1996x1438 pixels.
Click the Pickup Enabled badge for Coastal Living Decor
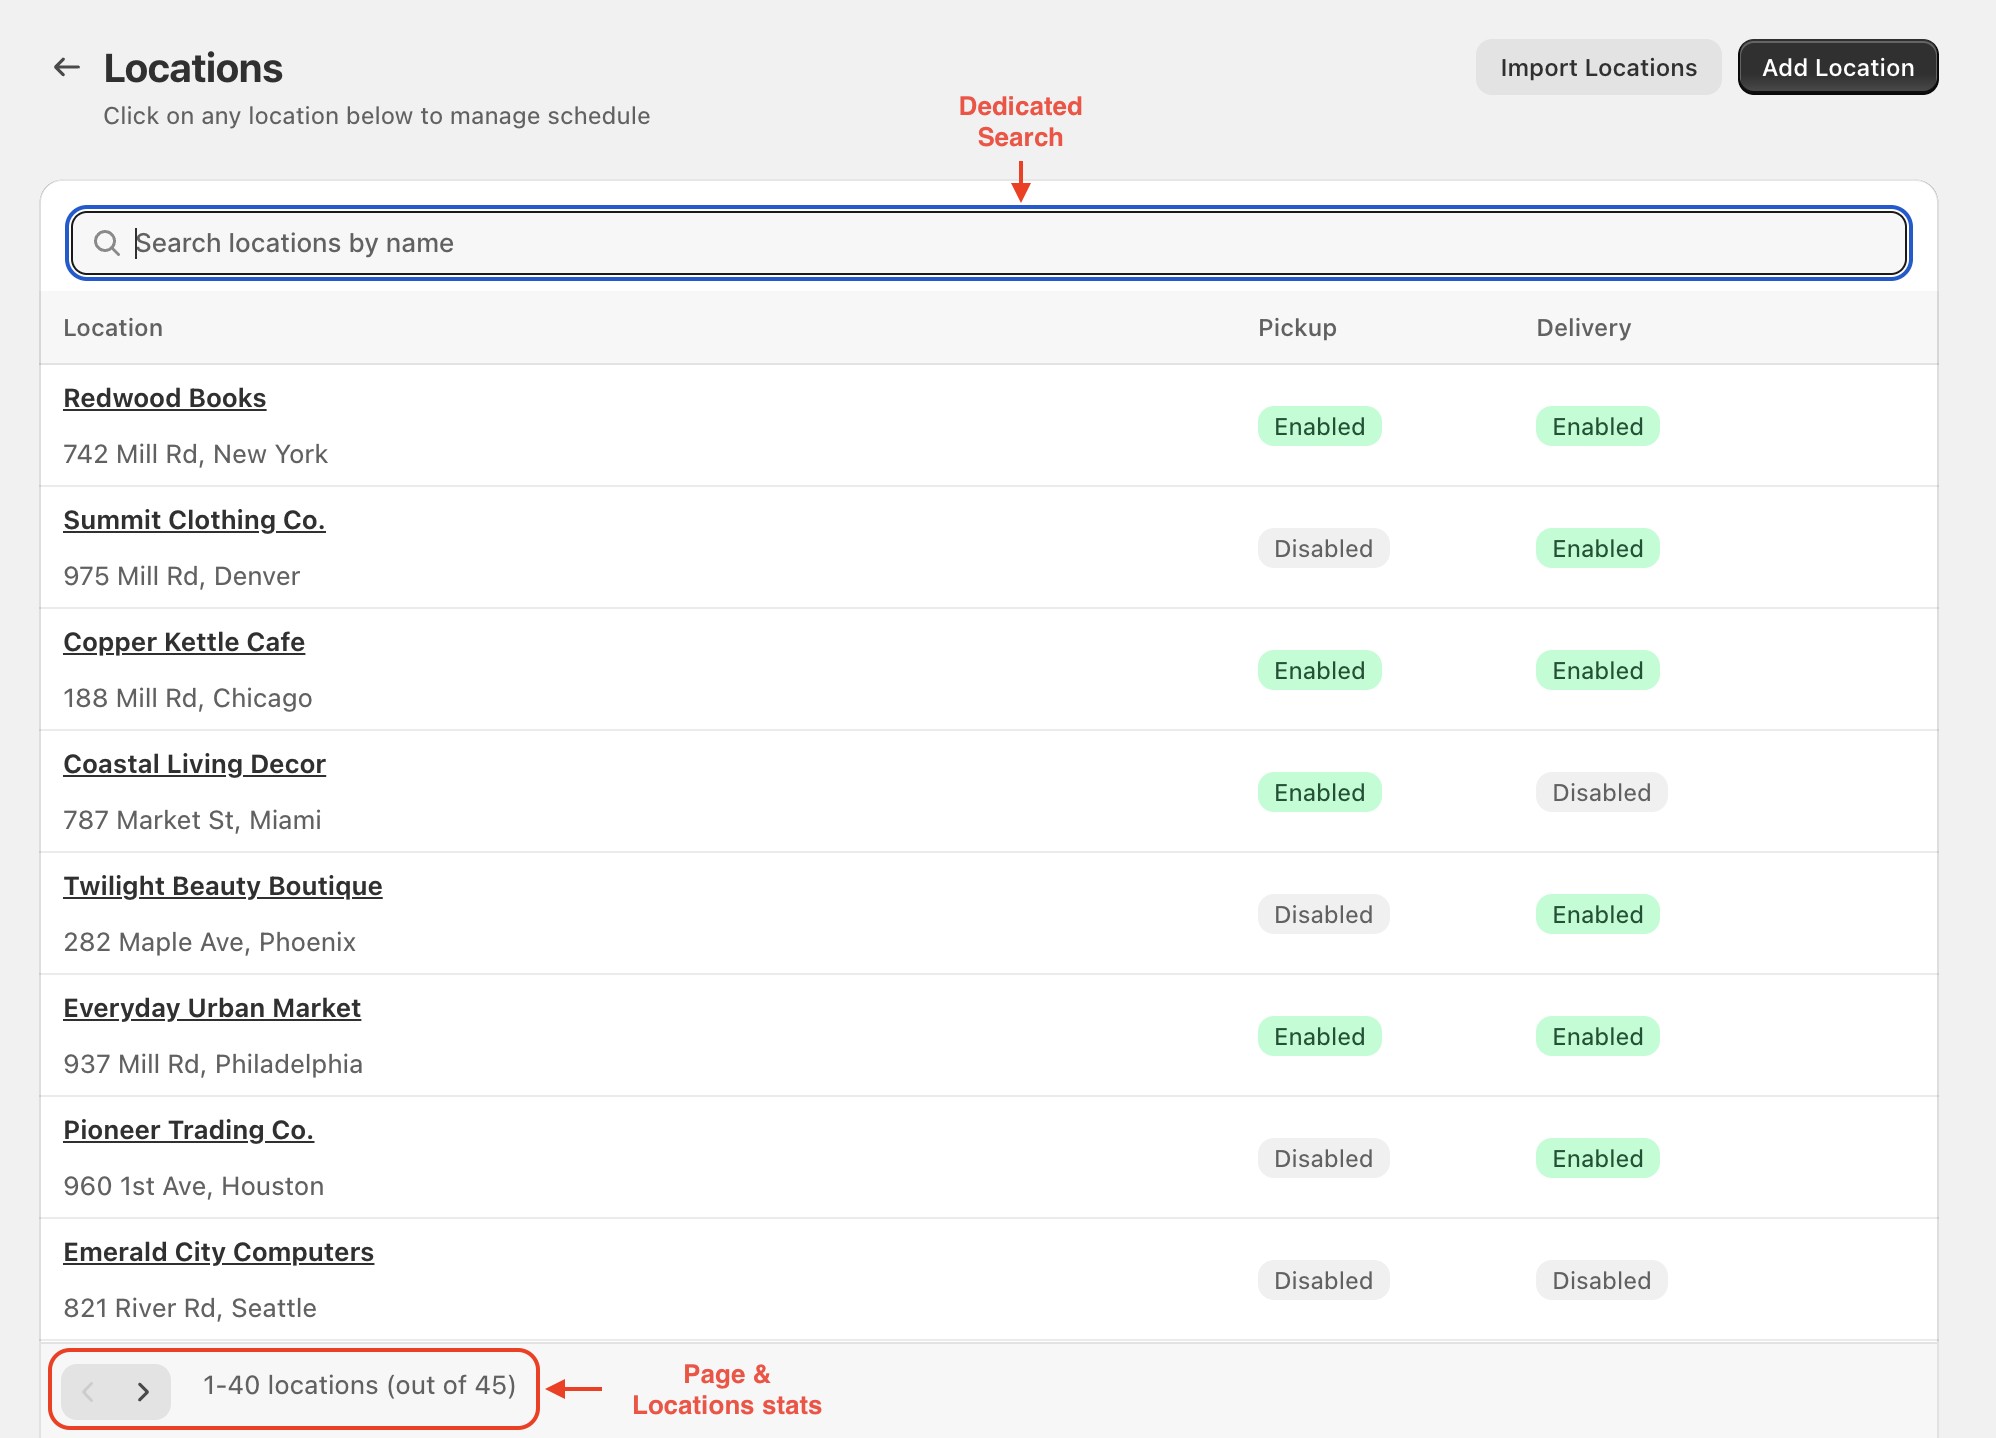1320,793
